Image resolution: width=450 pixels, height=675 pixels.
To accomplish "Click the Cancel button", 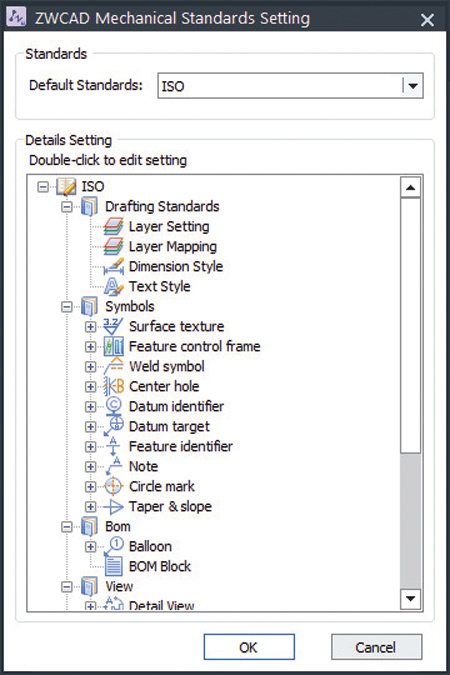I will pyautogui.click(x=376, y=647).
